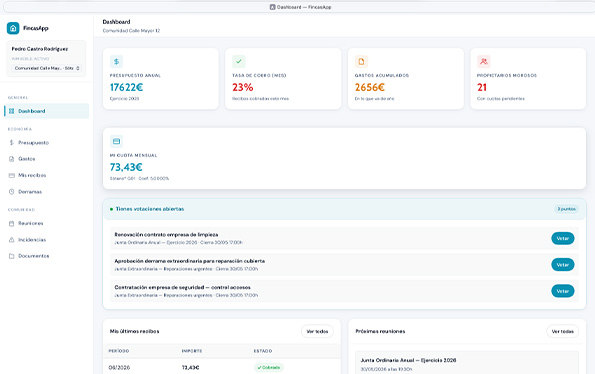595x374 pixels.
Task: Click the dollar icon beside Presupuesto
Action: [x=11, y=143]
